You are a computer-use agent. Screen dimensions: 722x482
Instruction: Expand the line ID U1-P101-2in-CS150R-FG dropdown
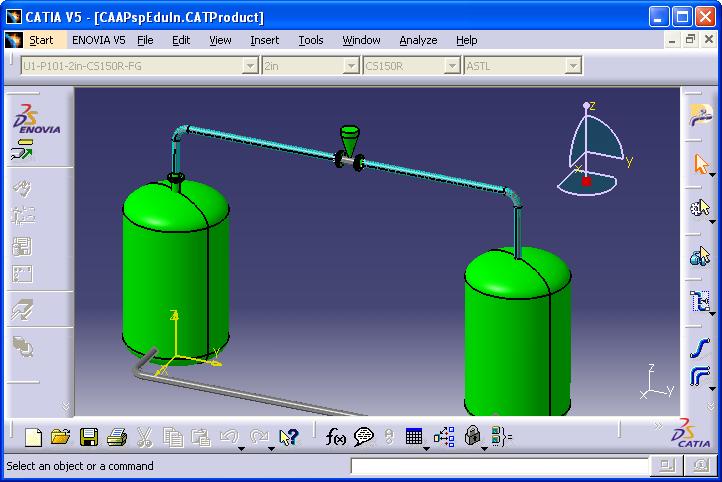(250, 66)
